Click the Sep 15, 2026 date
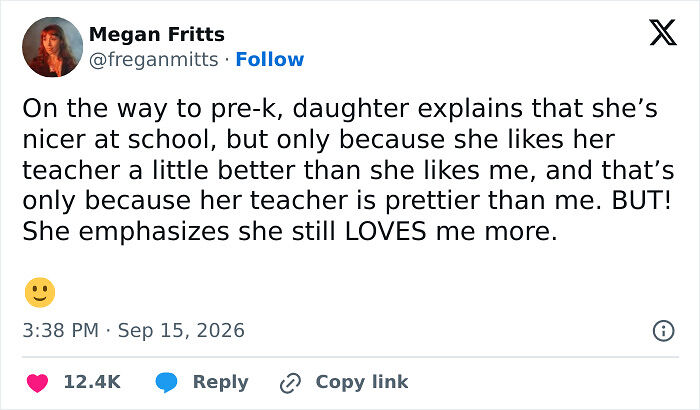700x410 pixels. [x=181, y=331]
